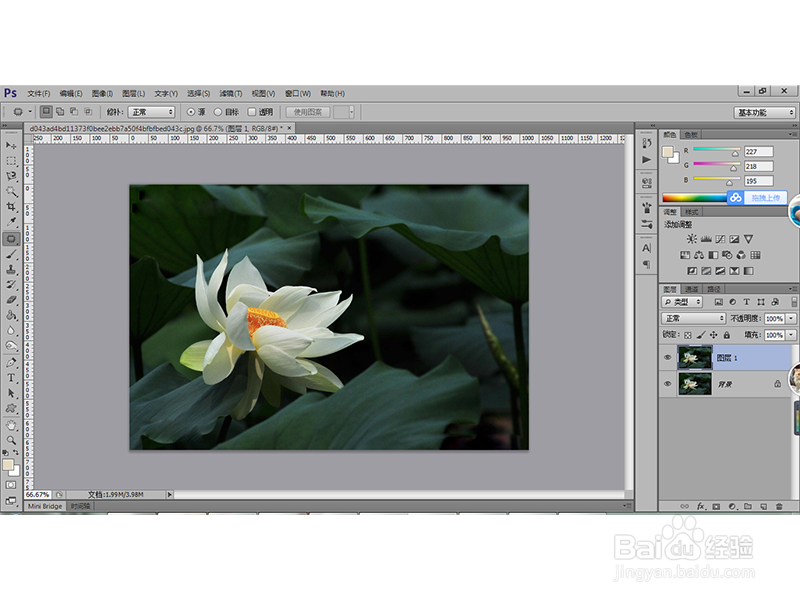This screenshot has height=600, width=800.
Task: Select the Blur tool
Action: [x=11, y=331]
